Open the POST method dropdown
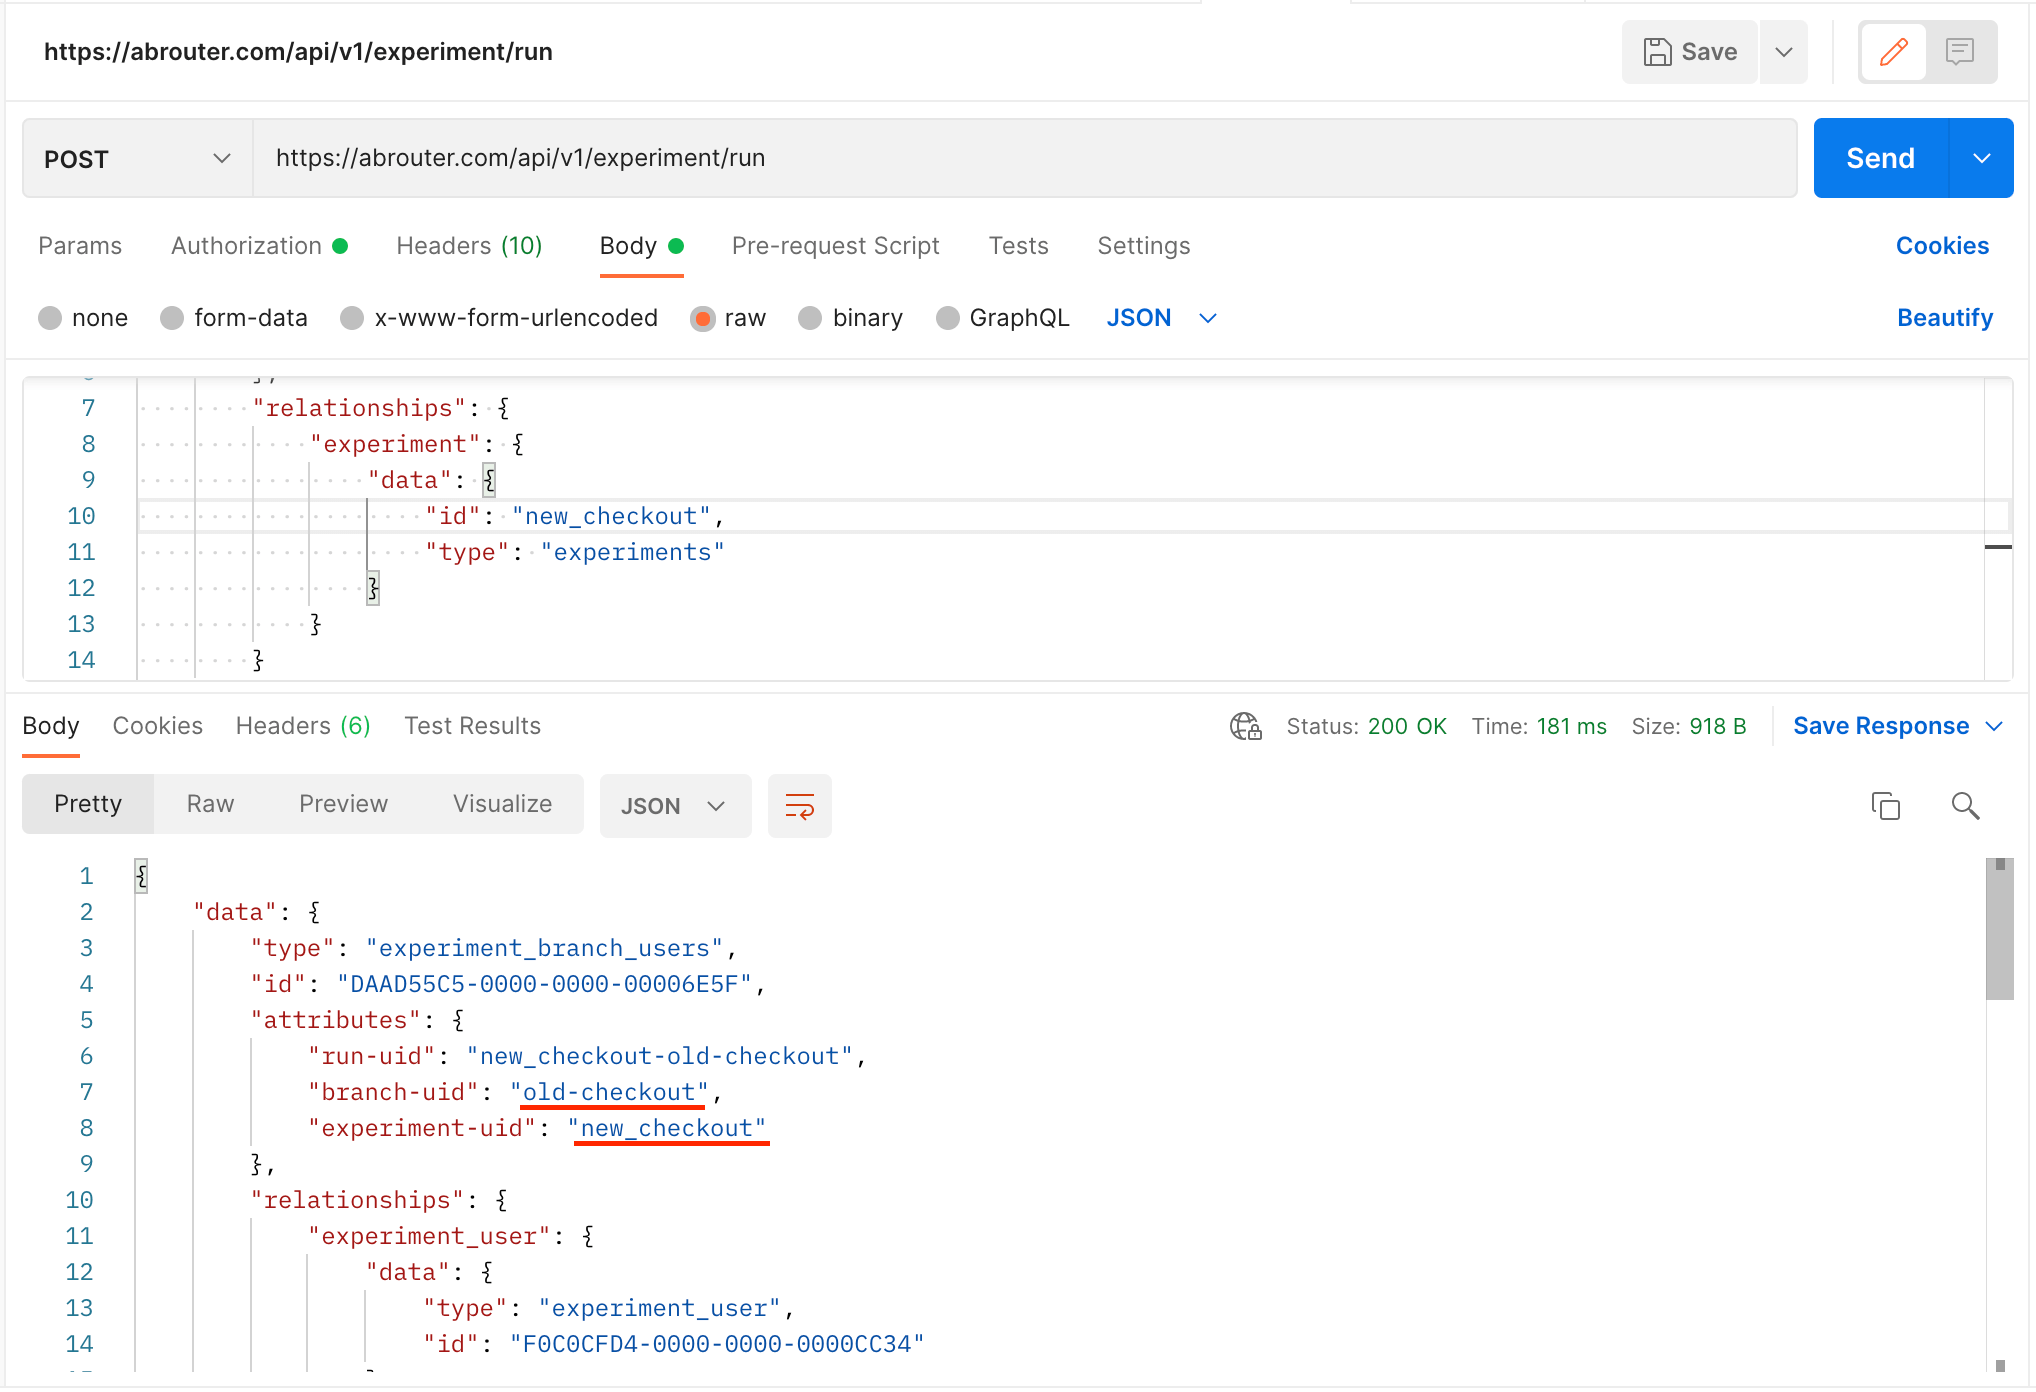 (138, 159)
